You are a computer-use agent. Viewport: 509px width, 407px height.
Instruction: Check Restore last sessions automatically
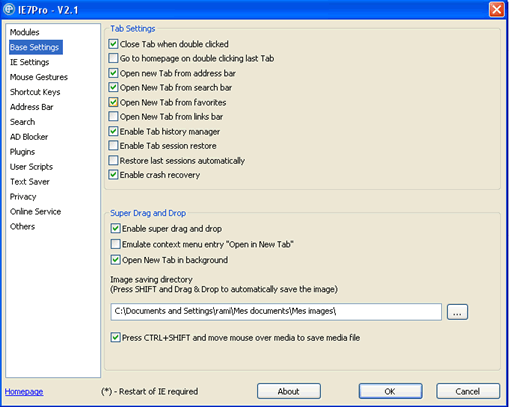pyautogui.click(x=113, y=160)
